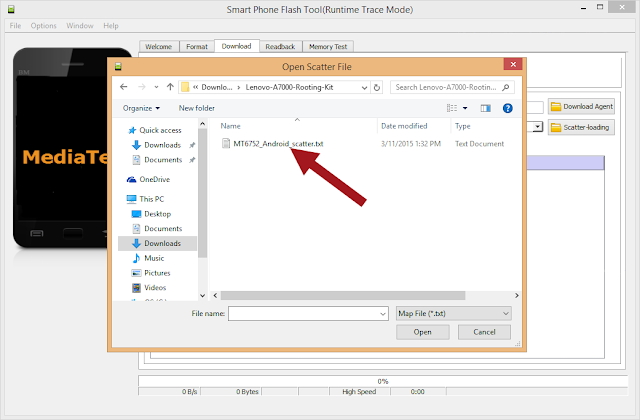Screen dimensions: 640x420
Task: Refresh the Lenovo-A7000-Rooting-Kit folder view
Action: (377, 87)
